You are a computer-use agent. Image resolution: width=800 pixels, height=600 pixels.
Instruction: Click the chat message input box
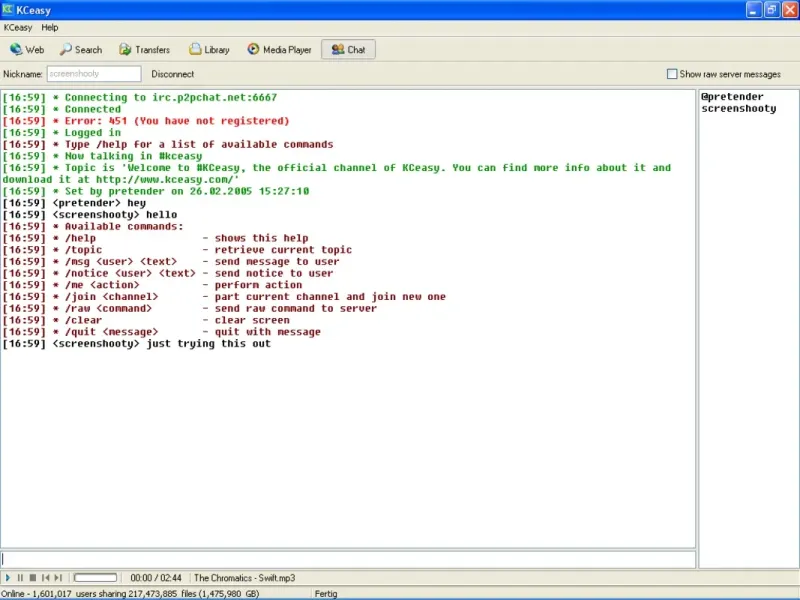[348, 559]
